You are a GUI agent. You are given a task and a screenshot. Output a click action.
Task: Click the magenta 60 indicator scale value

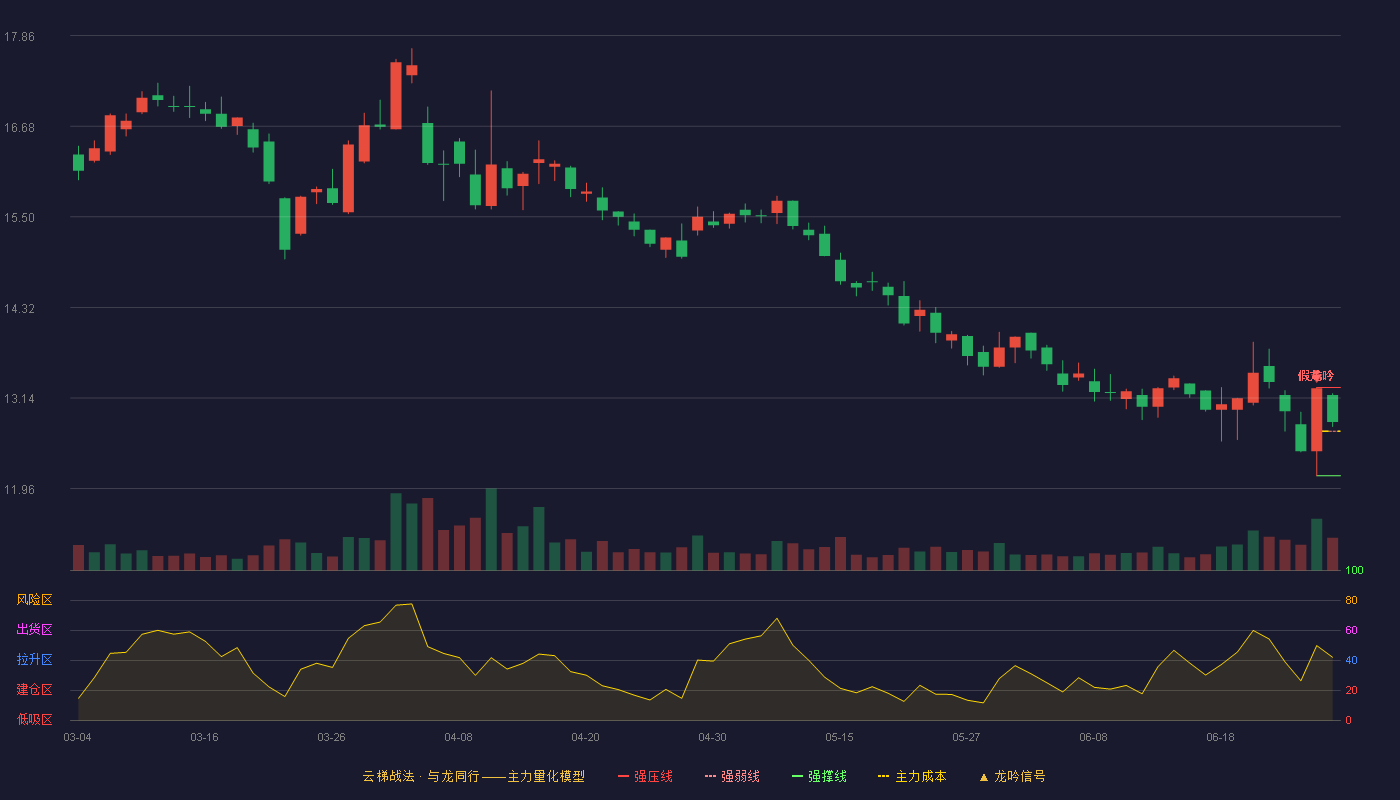pyautogui.click(x=1351, y=630)
